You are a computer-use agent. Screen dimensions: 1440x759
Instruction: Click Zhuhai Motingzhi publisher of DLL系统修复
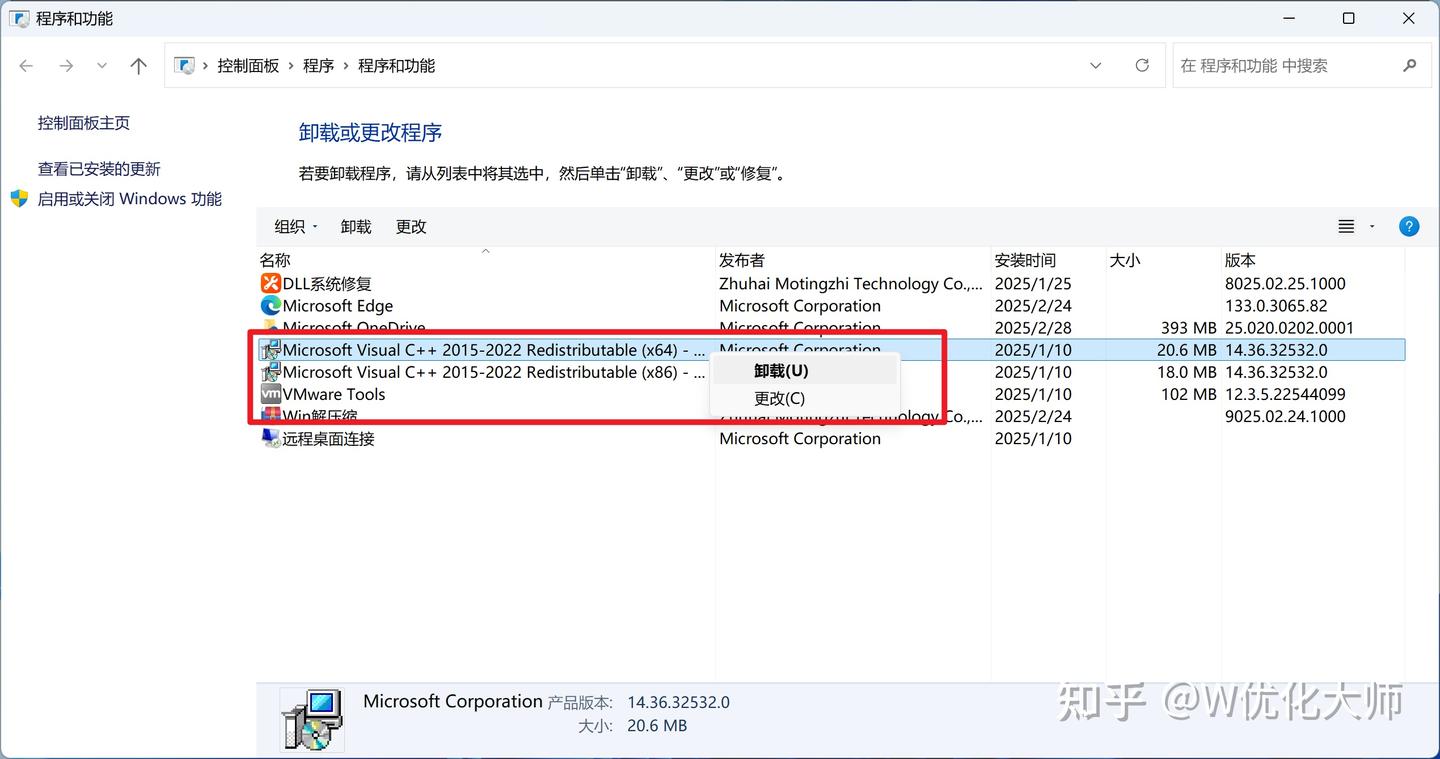[851, 284]
